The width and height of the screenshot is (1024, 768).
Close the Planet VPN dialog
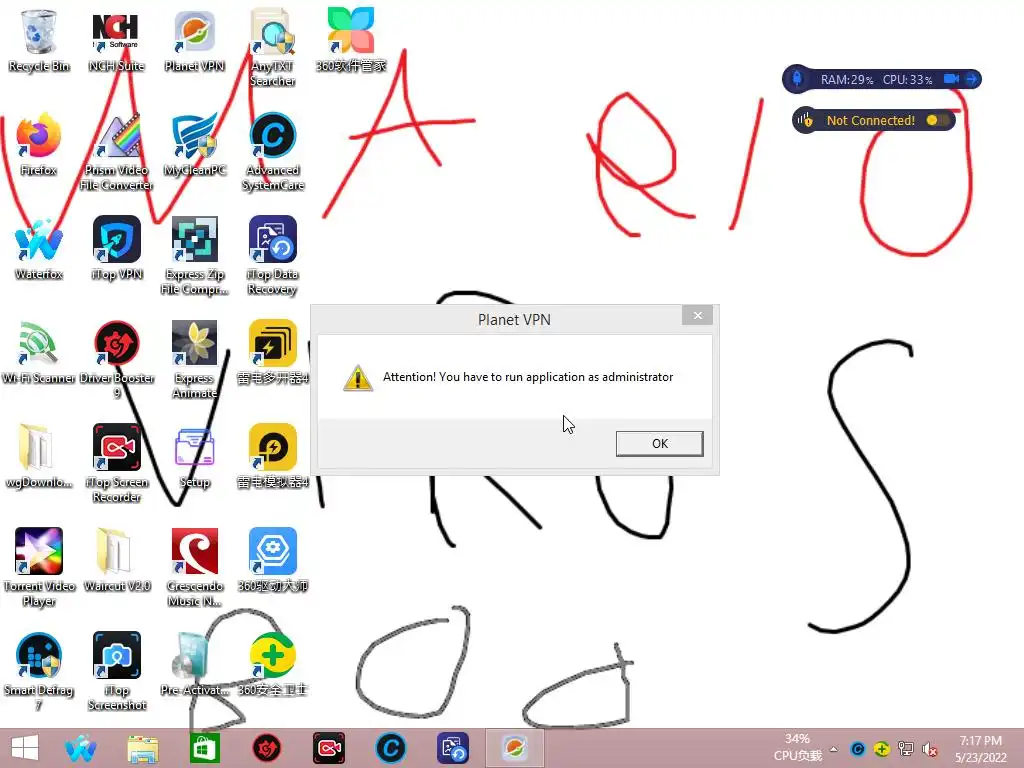click(697, 315)
